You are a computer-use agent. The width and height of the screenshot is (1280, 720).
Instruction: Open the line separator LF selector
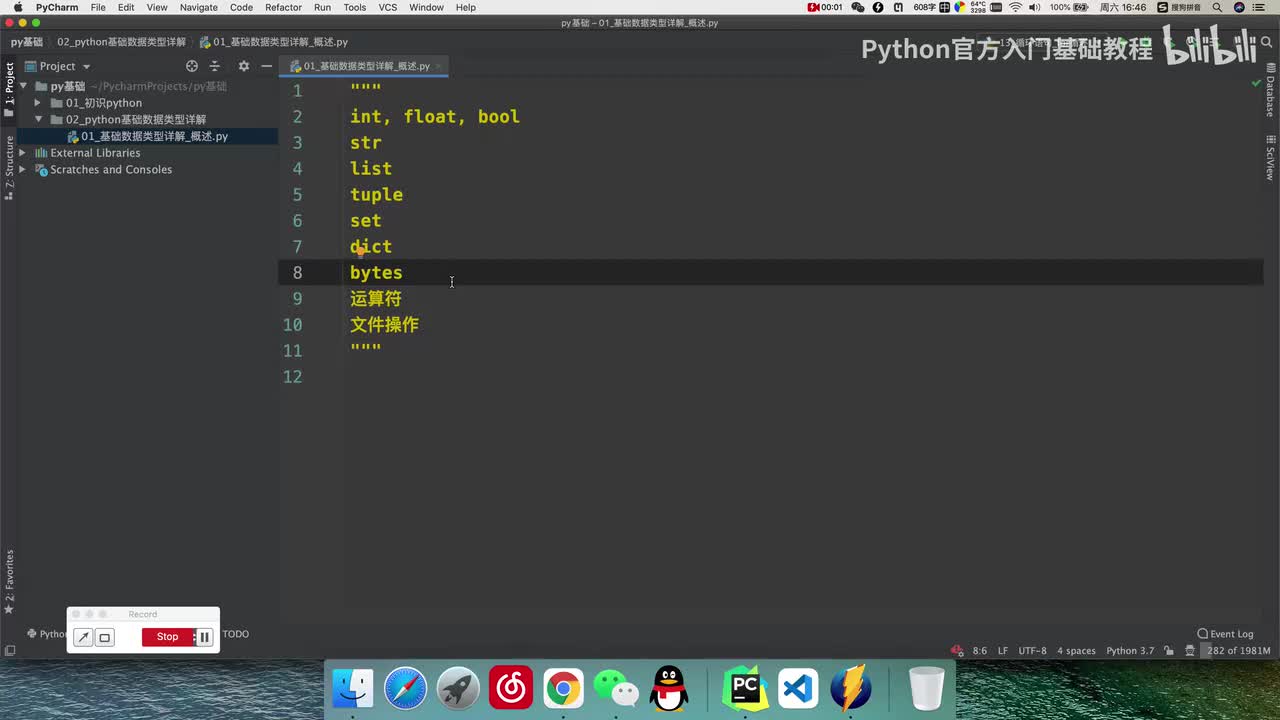(1003, 651)
